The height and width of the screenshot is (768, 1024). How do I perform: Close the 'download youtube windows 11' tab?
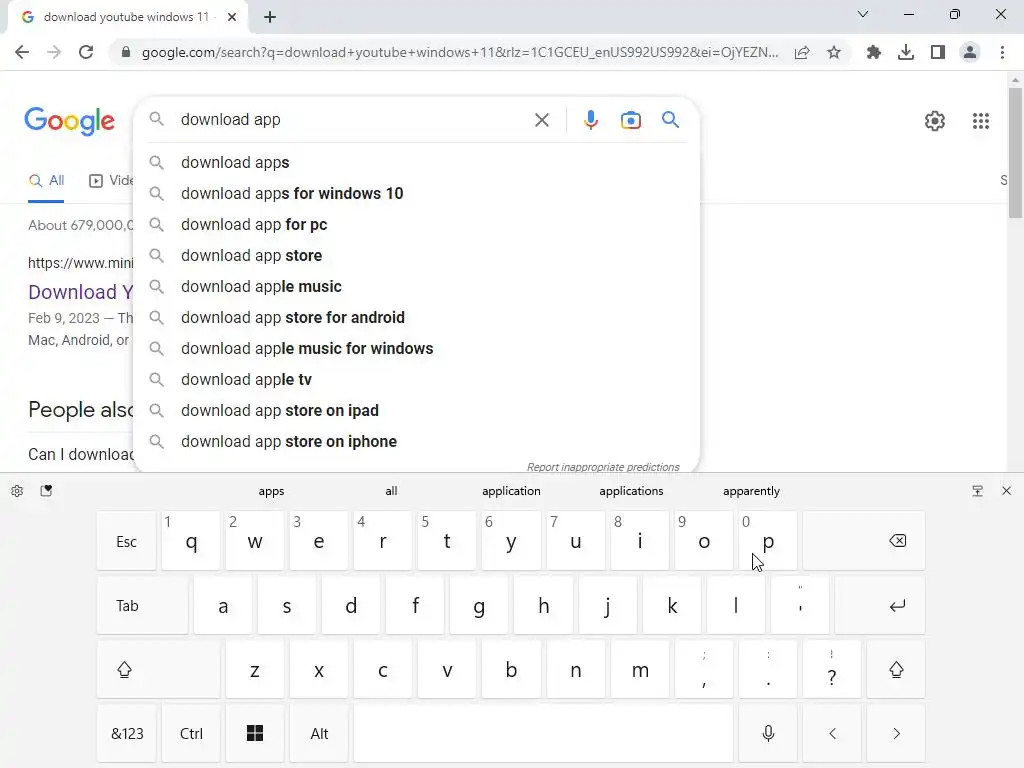coord(232,17)
